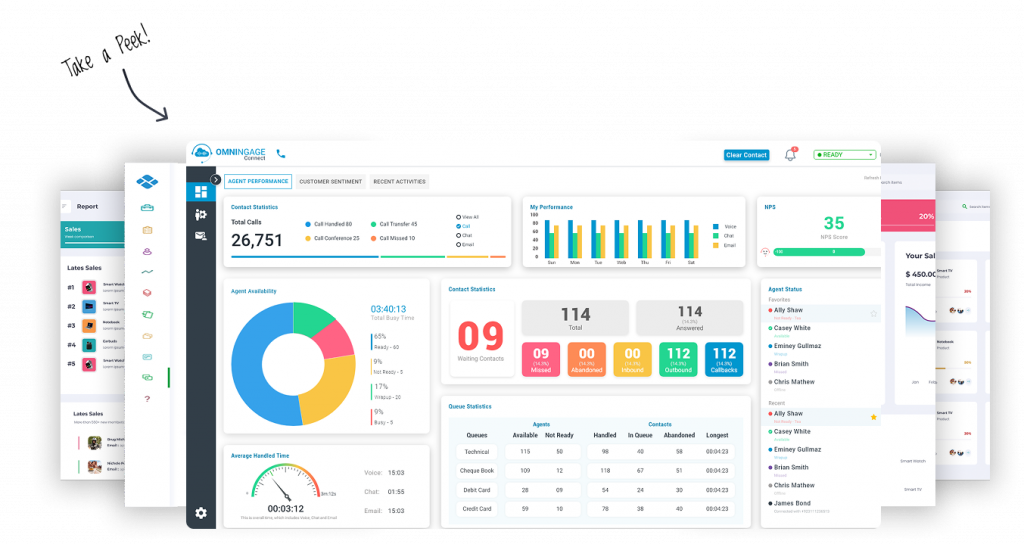Viewport: 1024px width, 544px height.
Task: Click the NPS sad face icon
Action: click(765, 252)
